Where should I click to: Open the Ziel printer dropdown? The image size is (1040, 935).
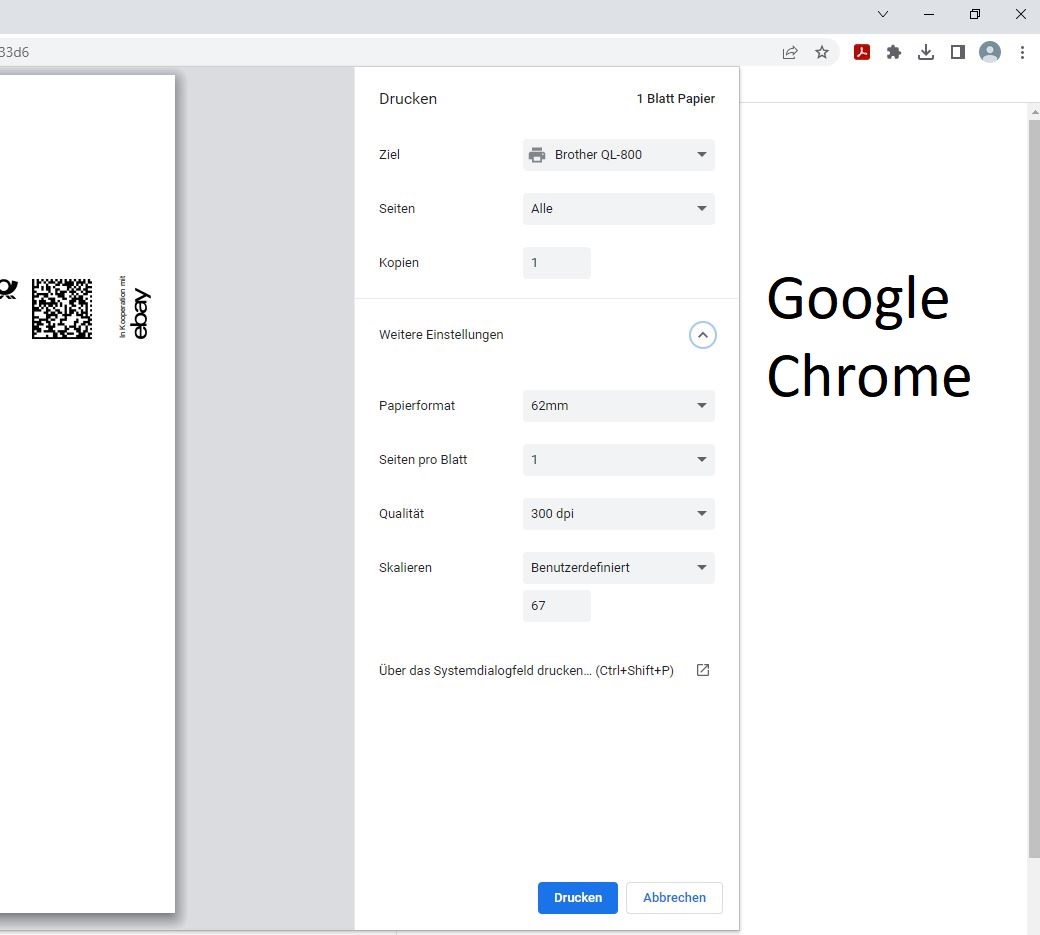pyautogui.click(x=618, y=155)
